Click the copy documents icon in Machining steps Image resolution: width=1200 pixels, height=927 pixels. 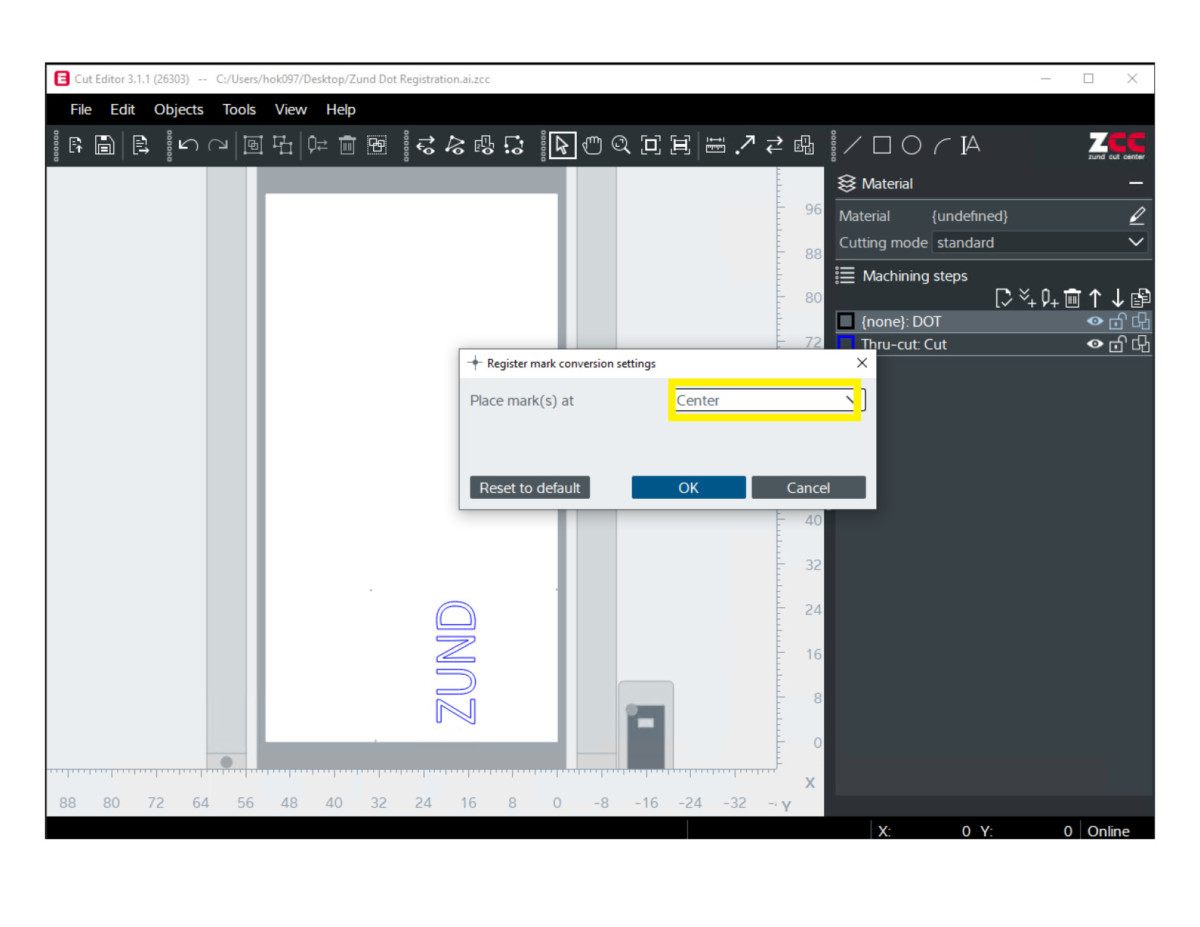[x=1141, y=297]
